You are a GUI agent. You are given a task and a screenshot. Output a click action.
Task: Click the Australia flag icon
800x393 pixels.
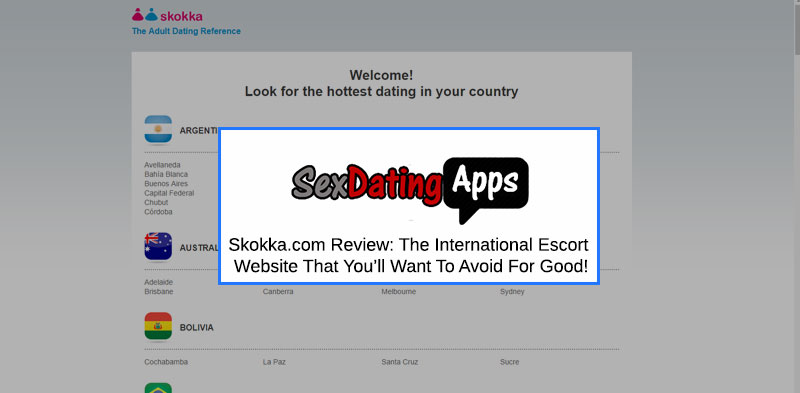tap(158, 247)
